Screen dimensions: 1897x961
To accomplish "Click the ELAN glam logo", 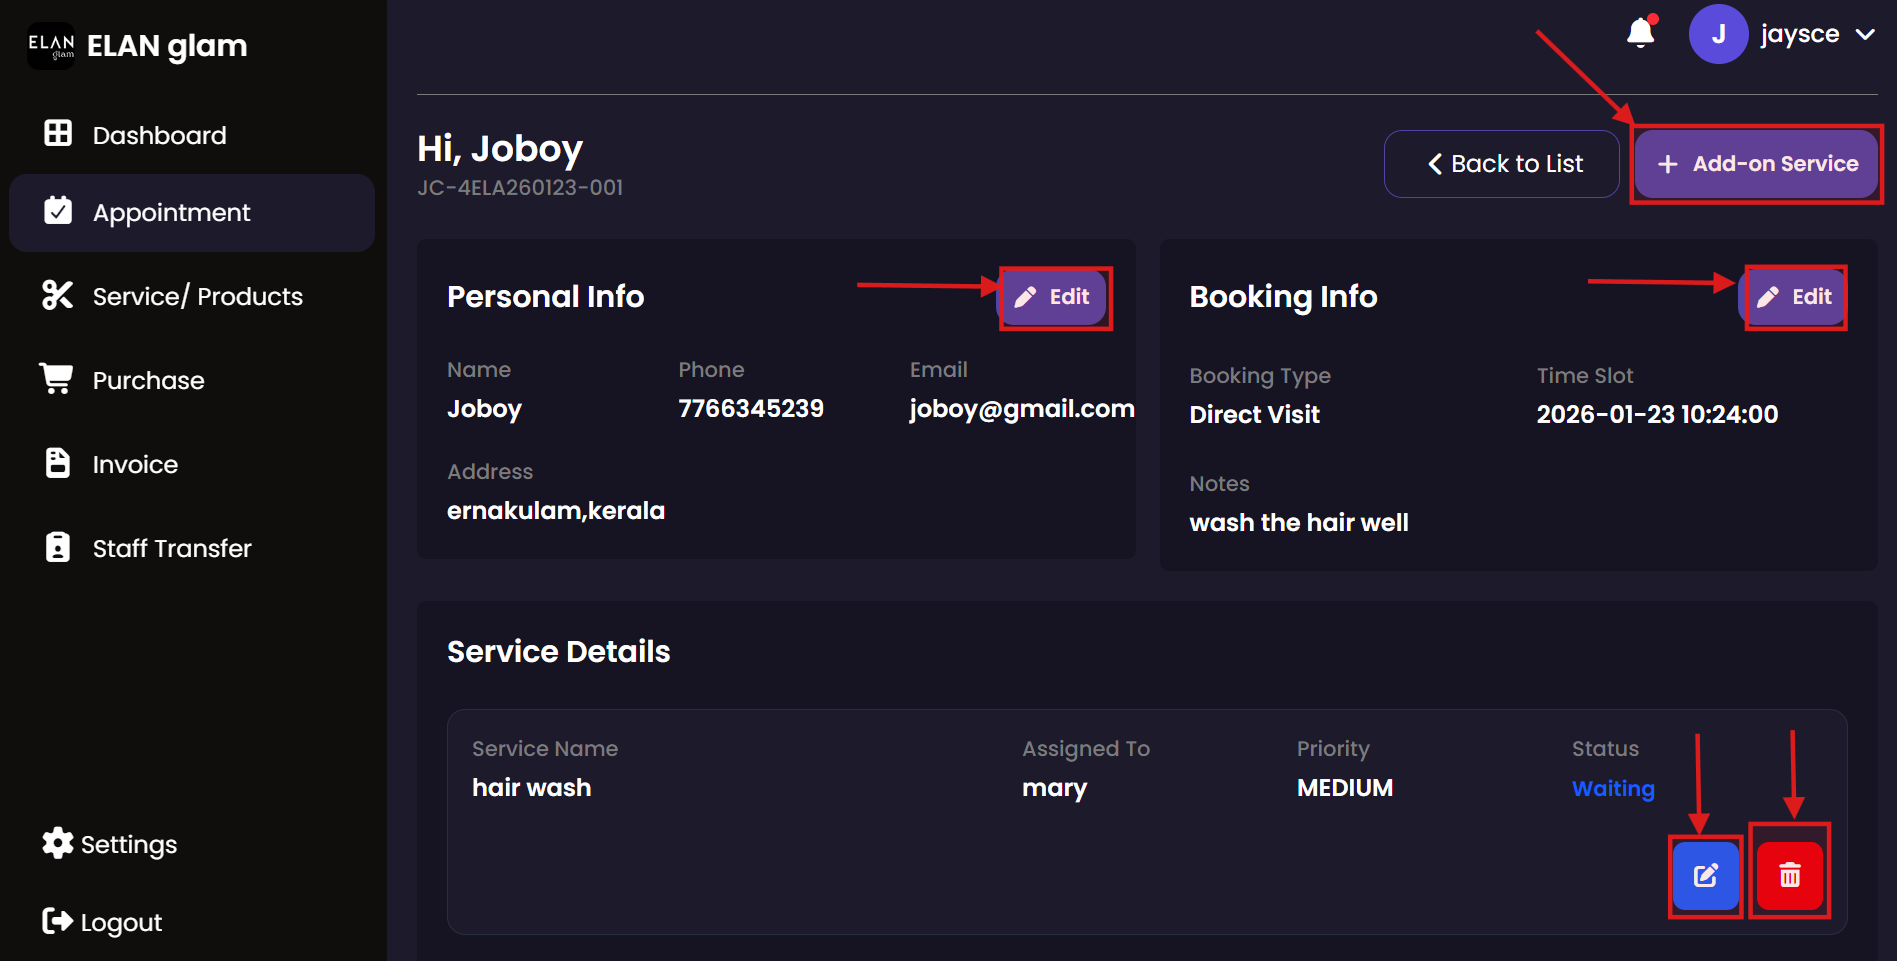I will [x=51, y=46].
